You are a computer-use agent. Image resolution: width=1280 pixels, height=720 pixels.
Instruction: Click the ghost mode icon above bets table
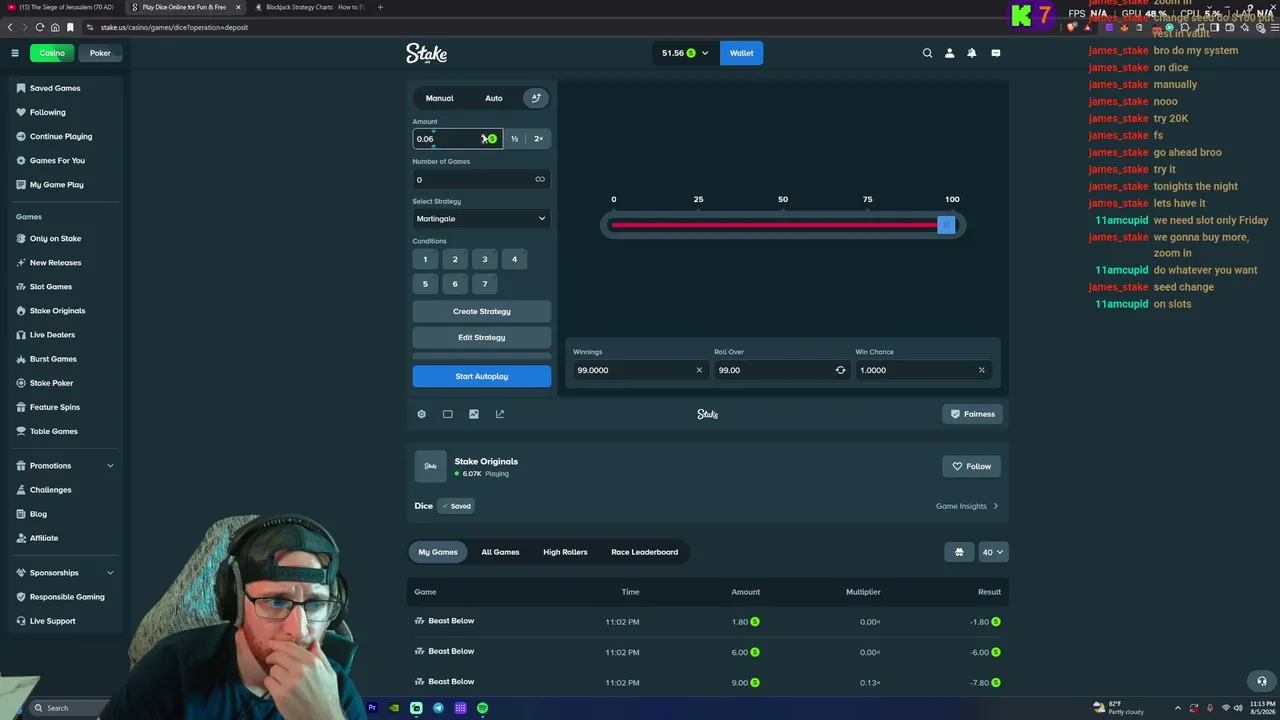959,552
